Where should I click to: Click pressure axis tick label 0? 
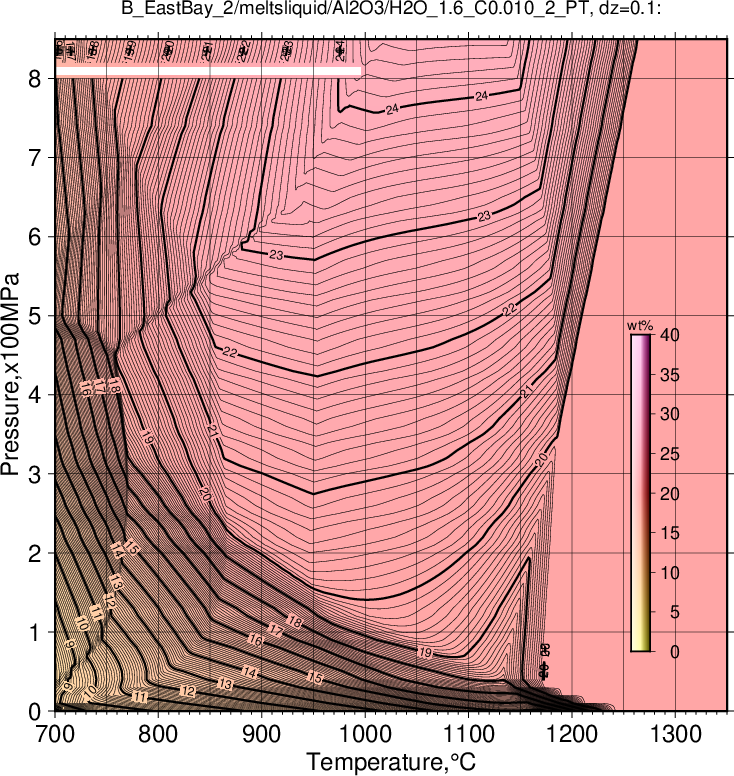[x=34, y=712]
